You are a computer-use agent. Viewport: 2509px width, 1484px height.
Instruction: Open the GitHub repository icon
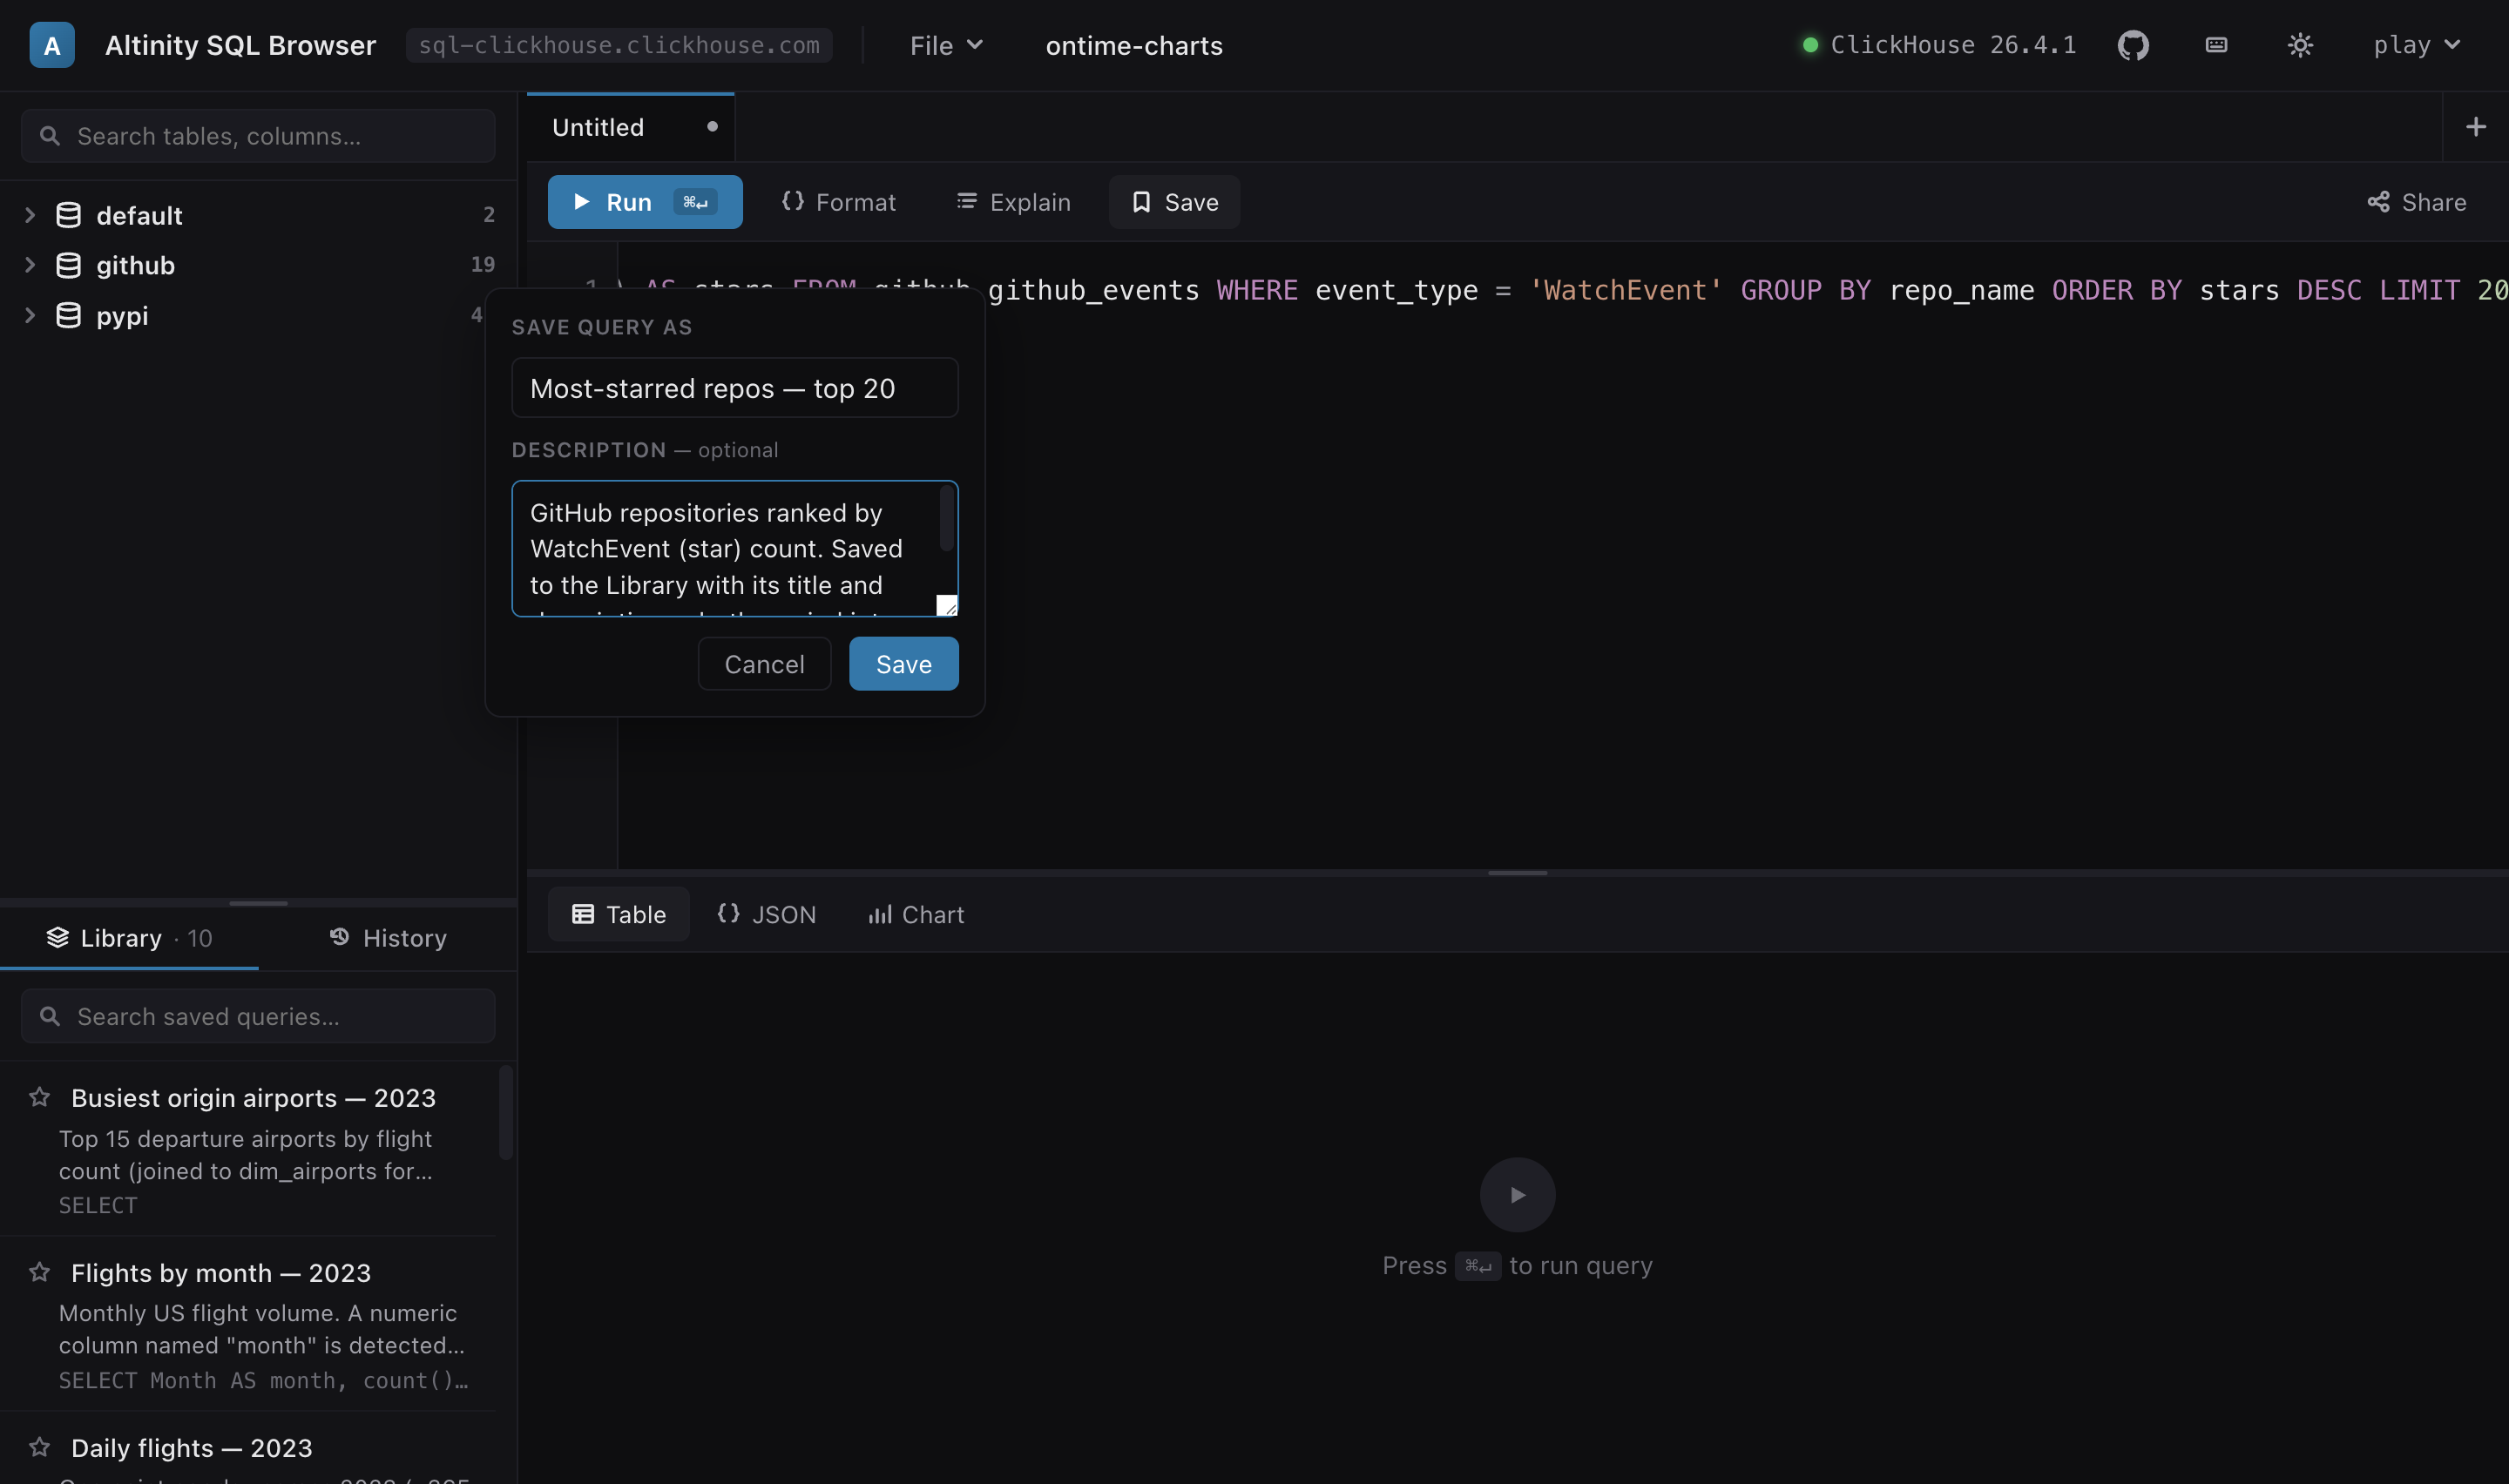(2133, 45)
